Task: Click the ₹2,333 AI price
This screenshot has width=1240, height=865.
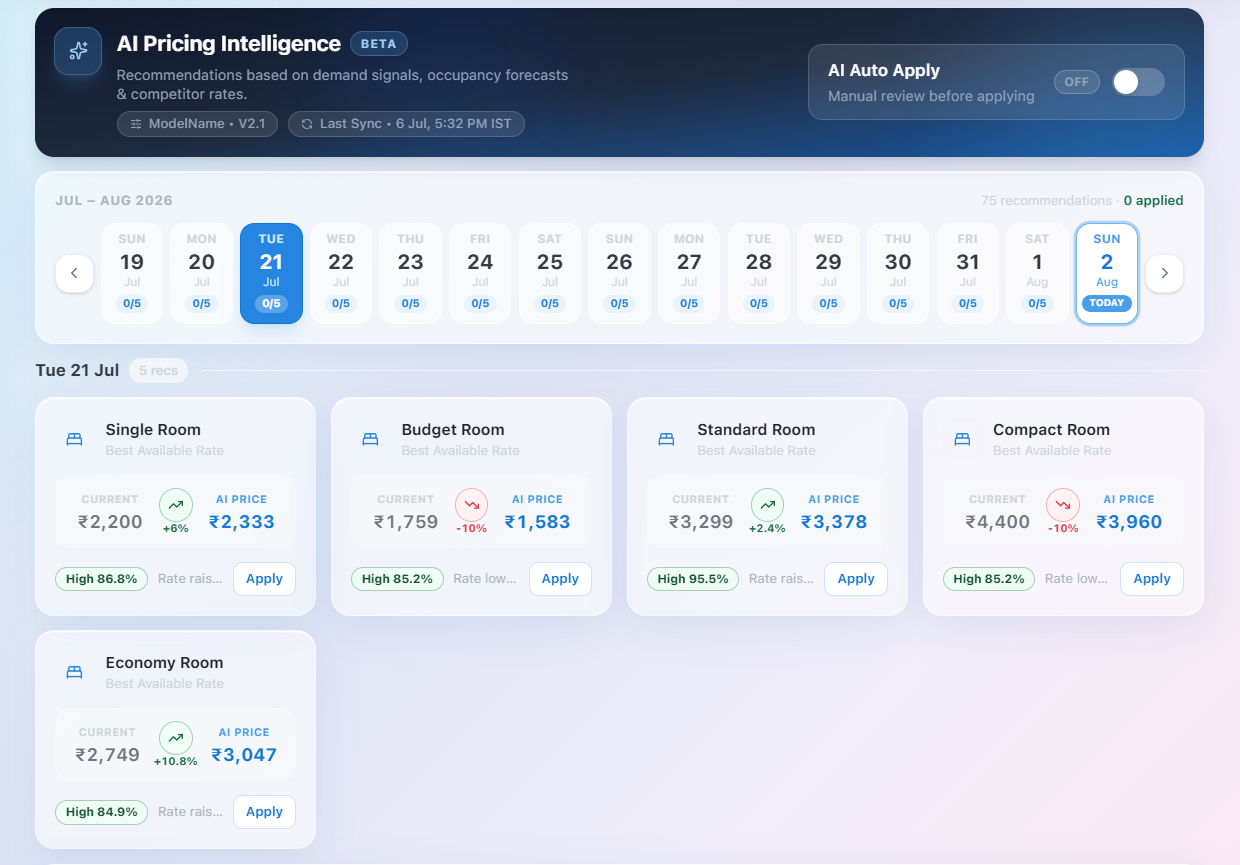Action: click(x=242, y=522)
